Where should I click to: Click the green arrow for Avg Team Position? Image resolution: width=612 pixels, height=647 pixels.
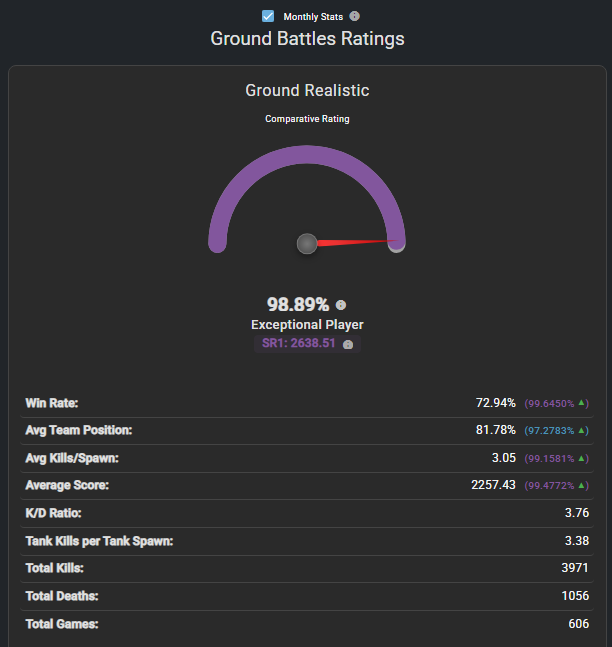(x=583, y=430)
